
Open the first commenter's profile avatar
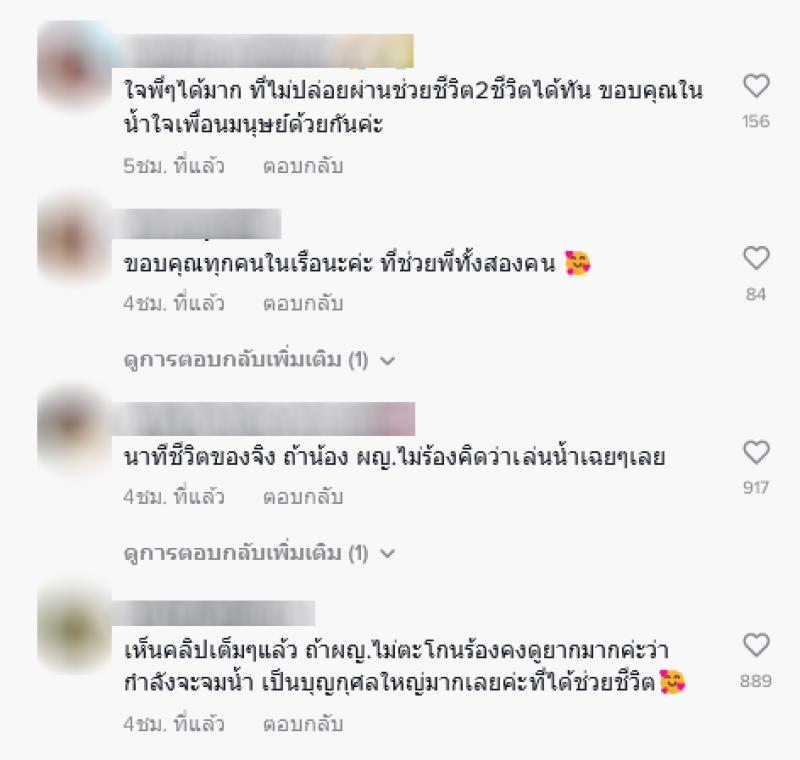pos(75,66)
